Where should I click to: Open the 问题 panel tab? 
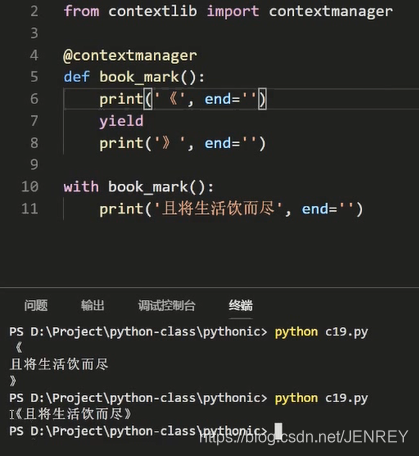(x=36, y=305)
